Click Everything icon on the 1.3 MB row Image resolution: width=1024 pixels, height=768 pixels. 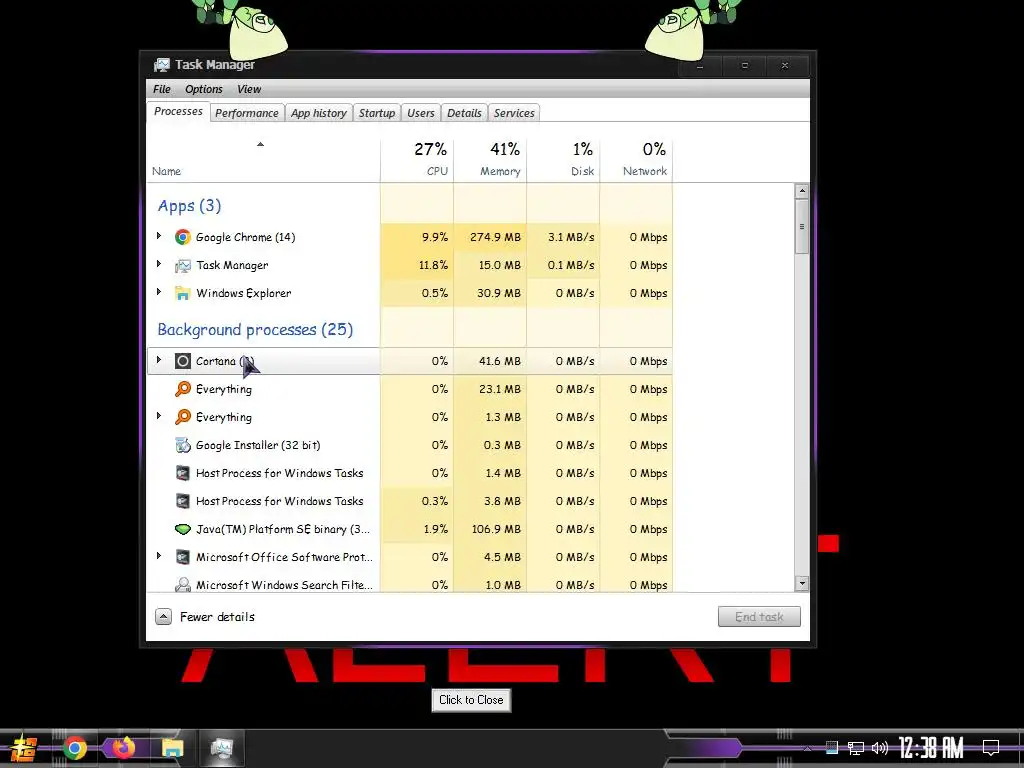[183, 417]
